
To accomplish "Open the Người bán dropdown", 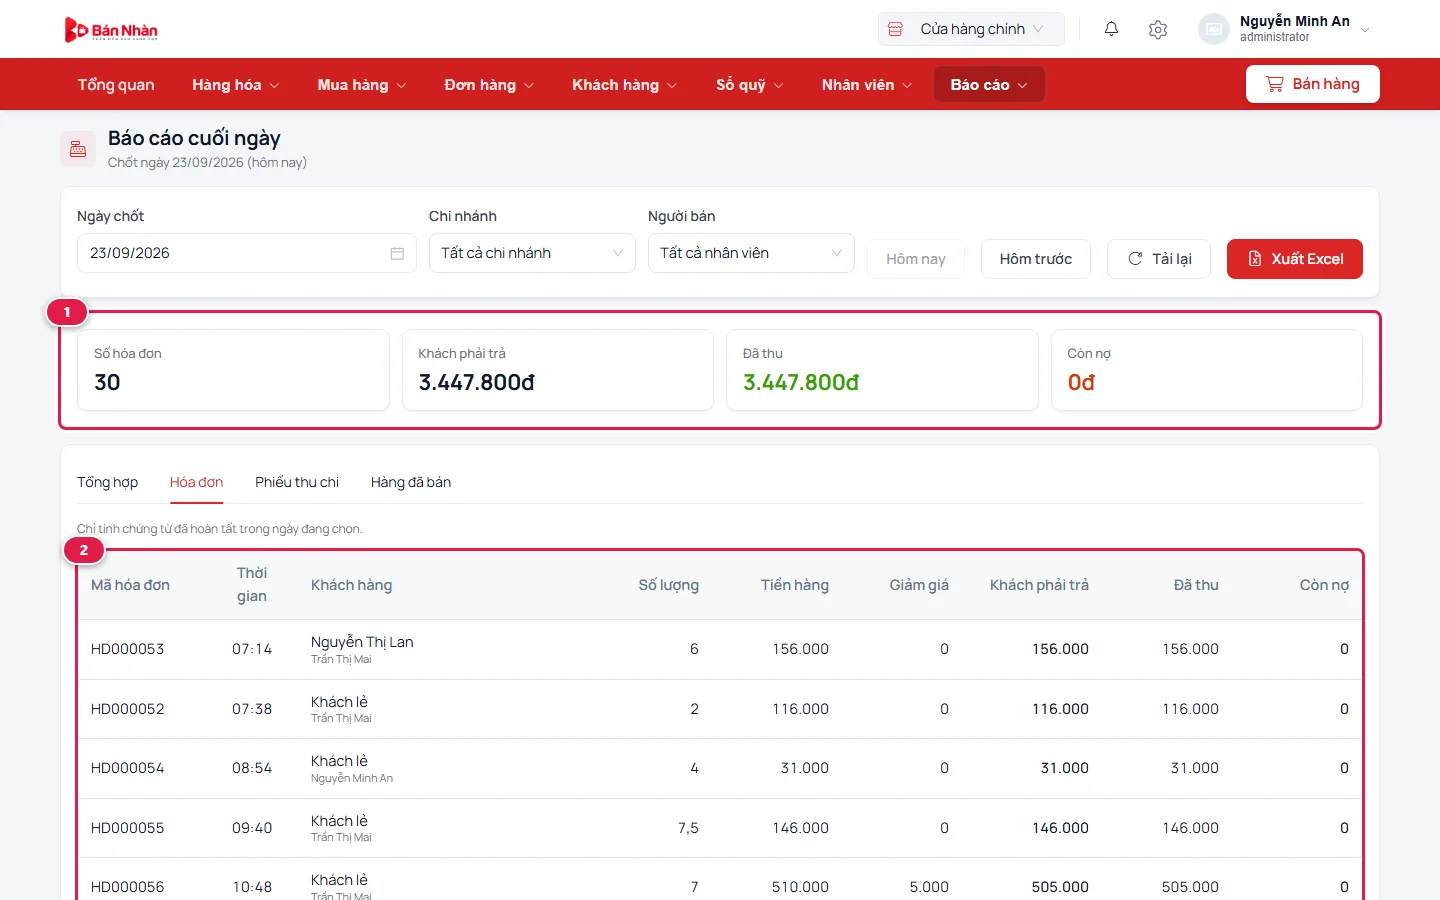I will click(x=751, y=253).
